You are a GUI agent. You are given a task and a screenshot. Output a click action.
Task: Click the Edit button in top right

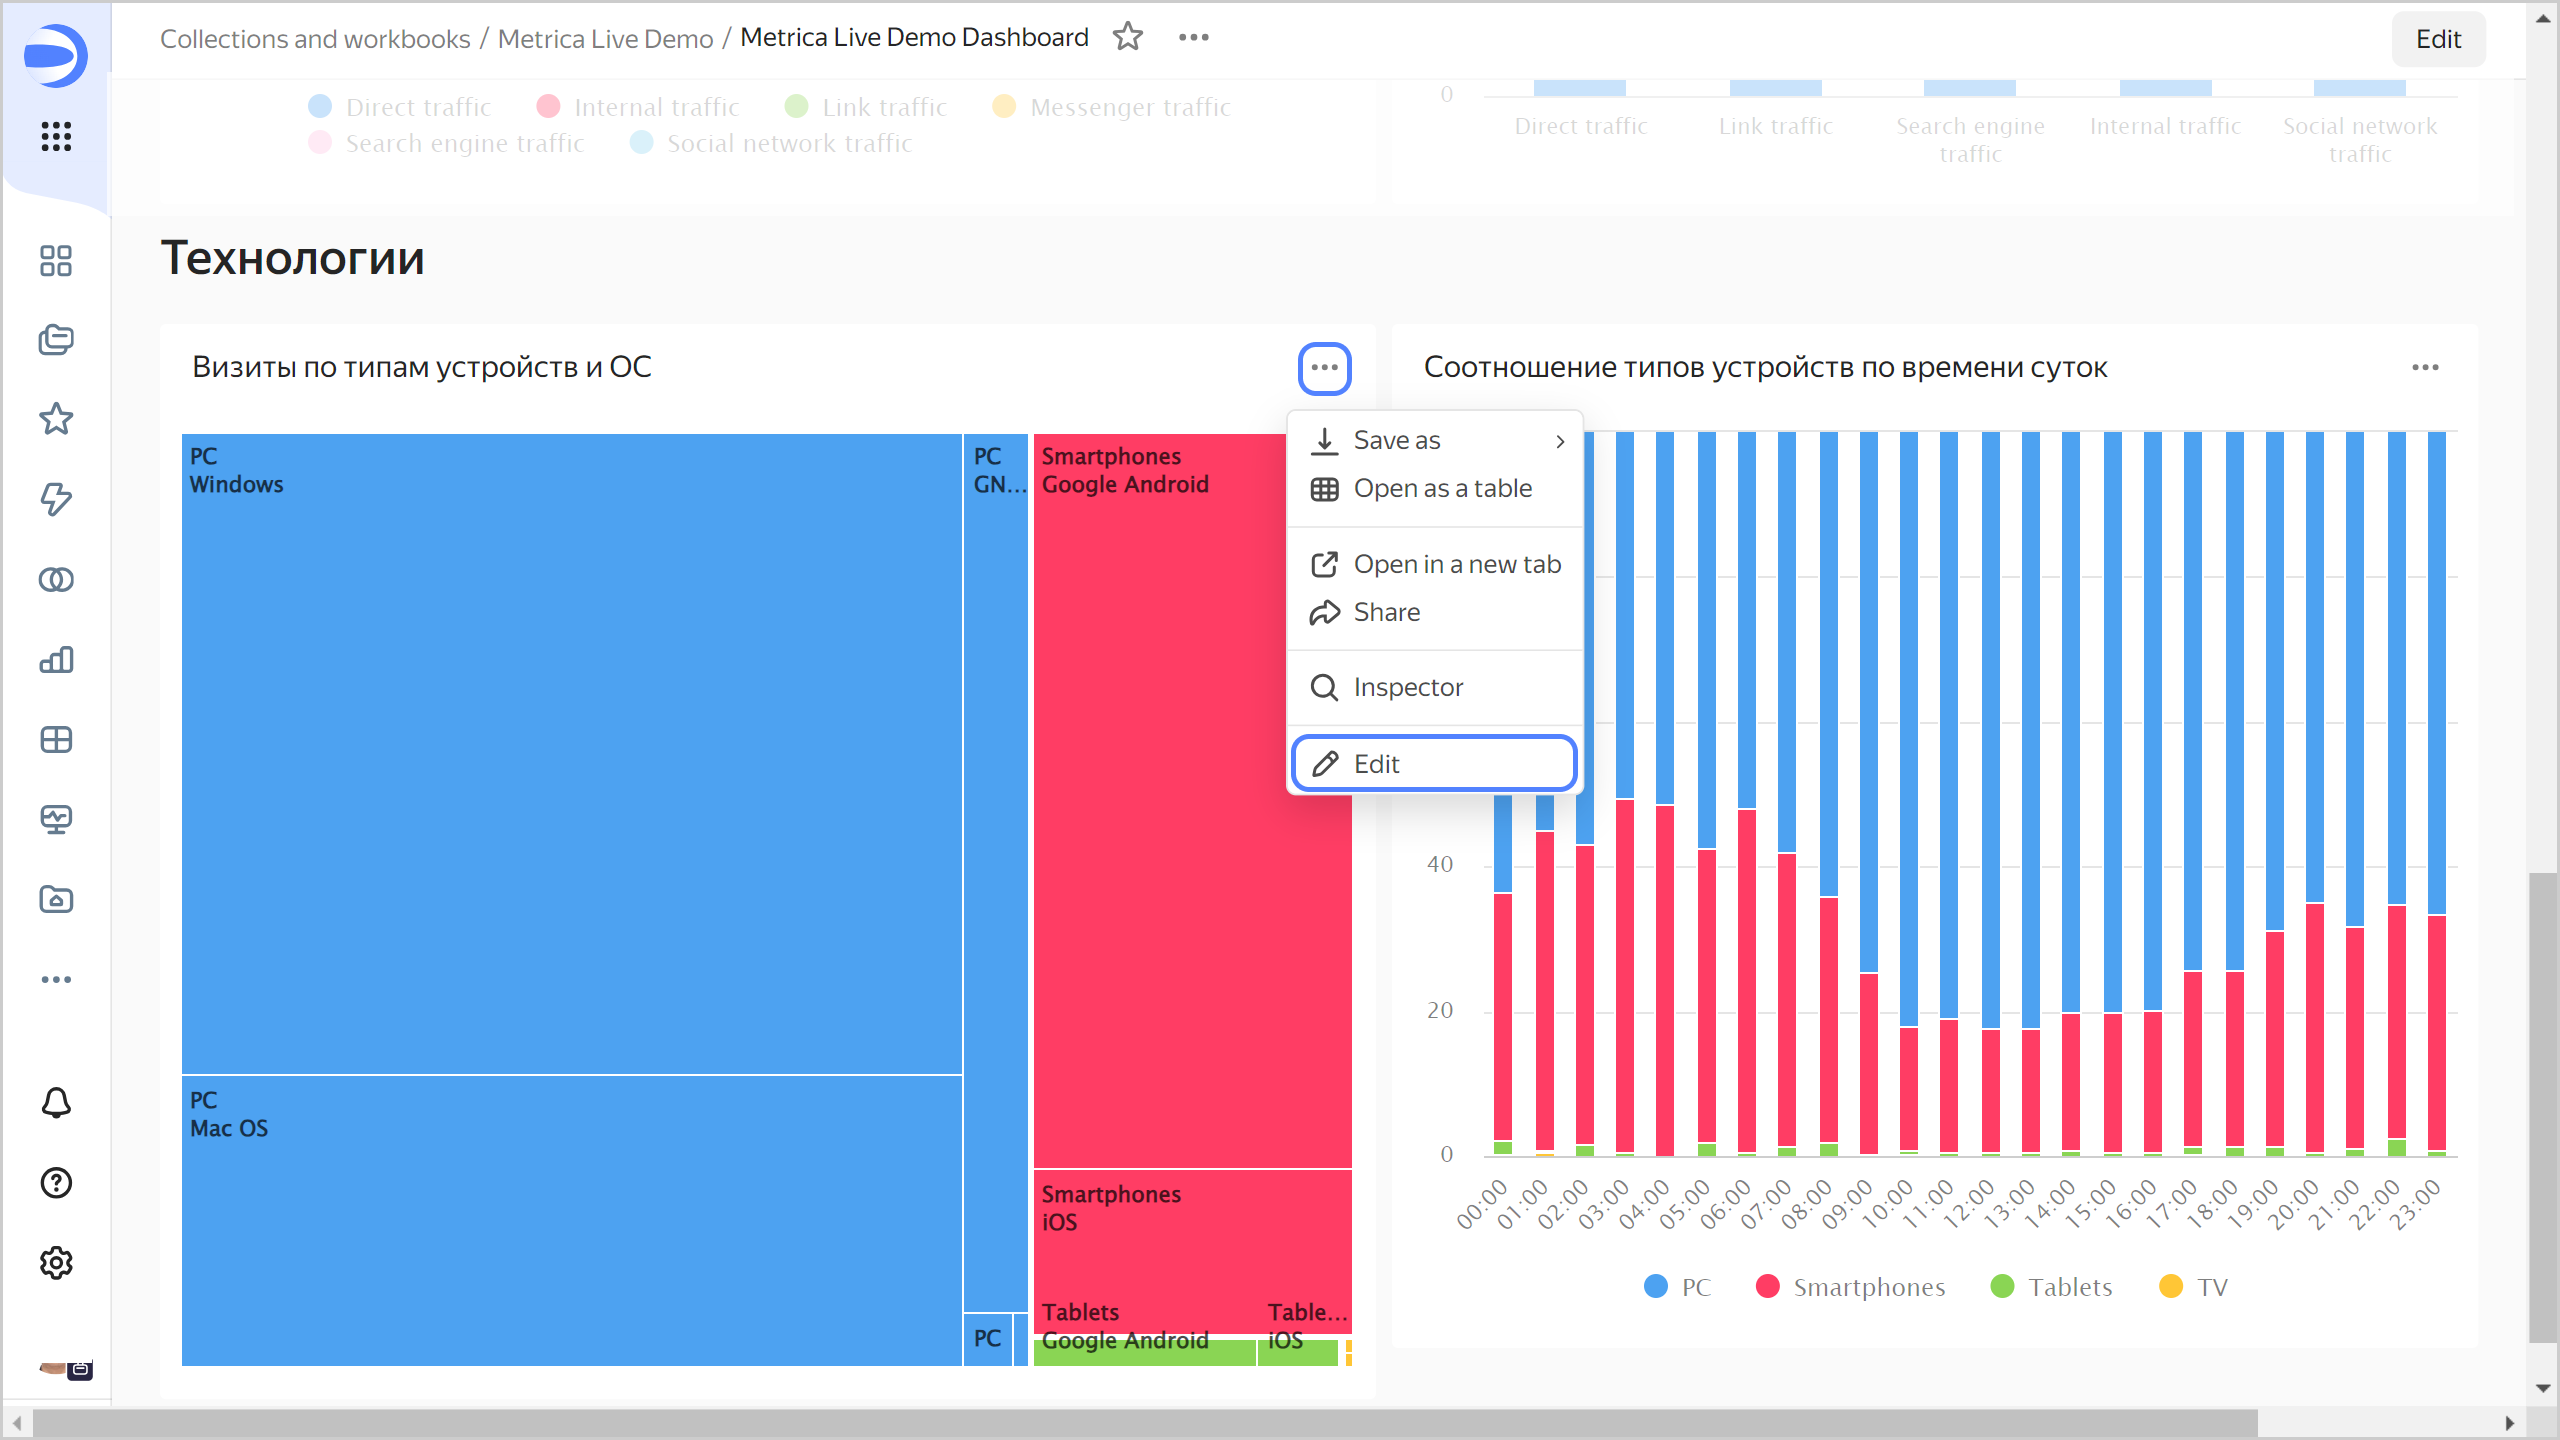coord(2437,39)
